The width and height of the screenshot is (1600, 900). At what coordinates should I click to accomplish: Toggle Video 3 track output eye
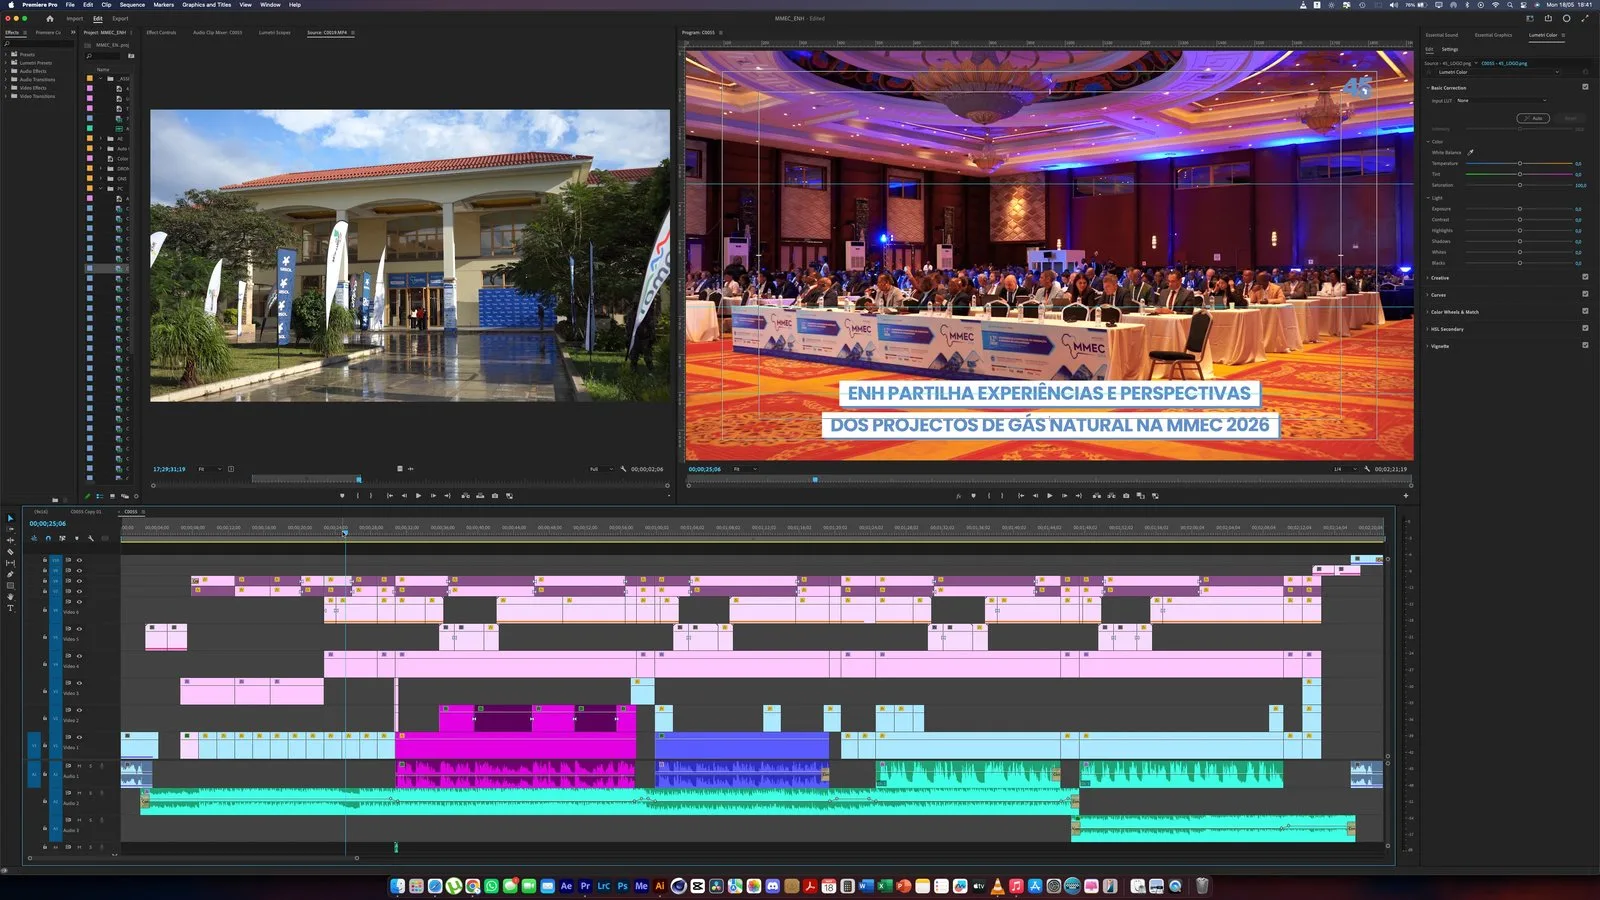(79, 683)
